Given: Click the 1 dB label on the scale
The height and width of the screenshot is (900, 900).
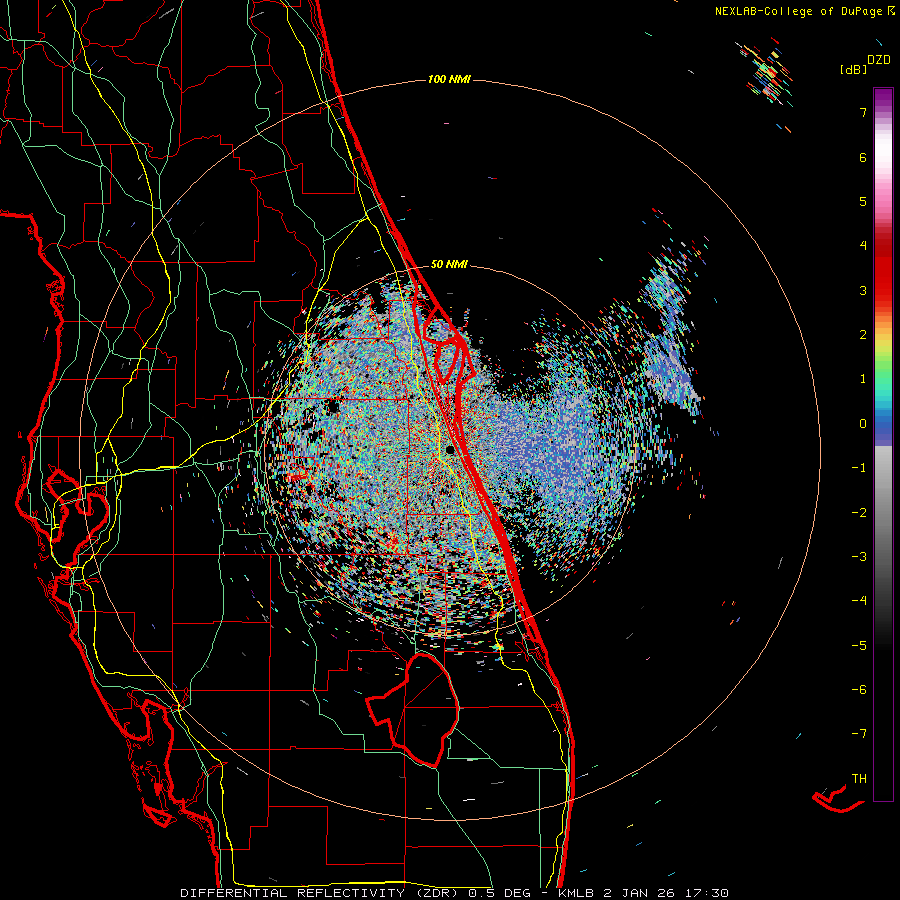Looking at the screenshot, I should pos(863,379).
